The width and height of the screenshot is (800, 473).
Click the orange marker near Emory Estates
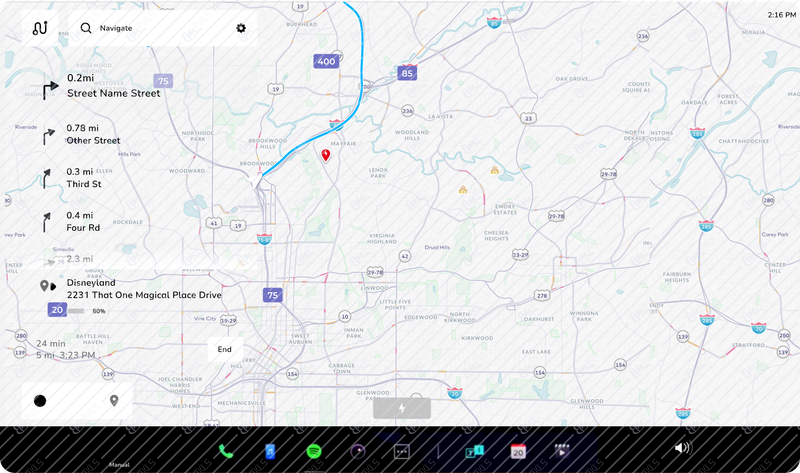tap(494, 170)
